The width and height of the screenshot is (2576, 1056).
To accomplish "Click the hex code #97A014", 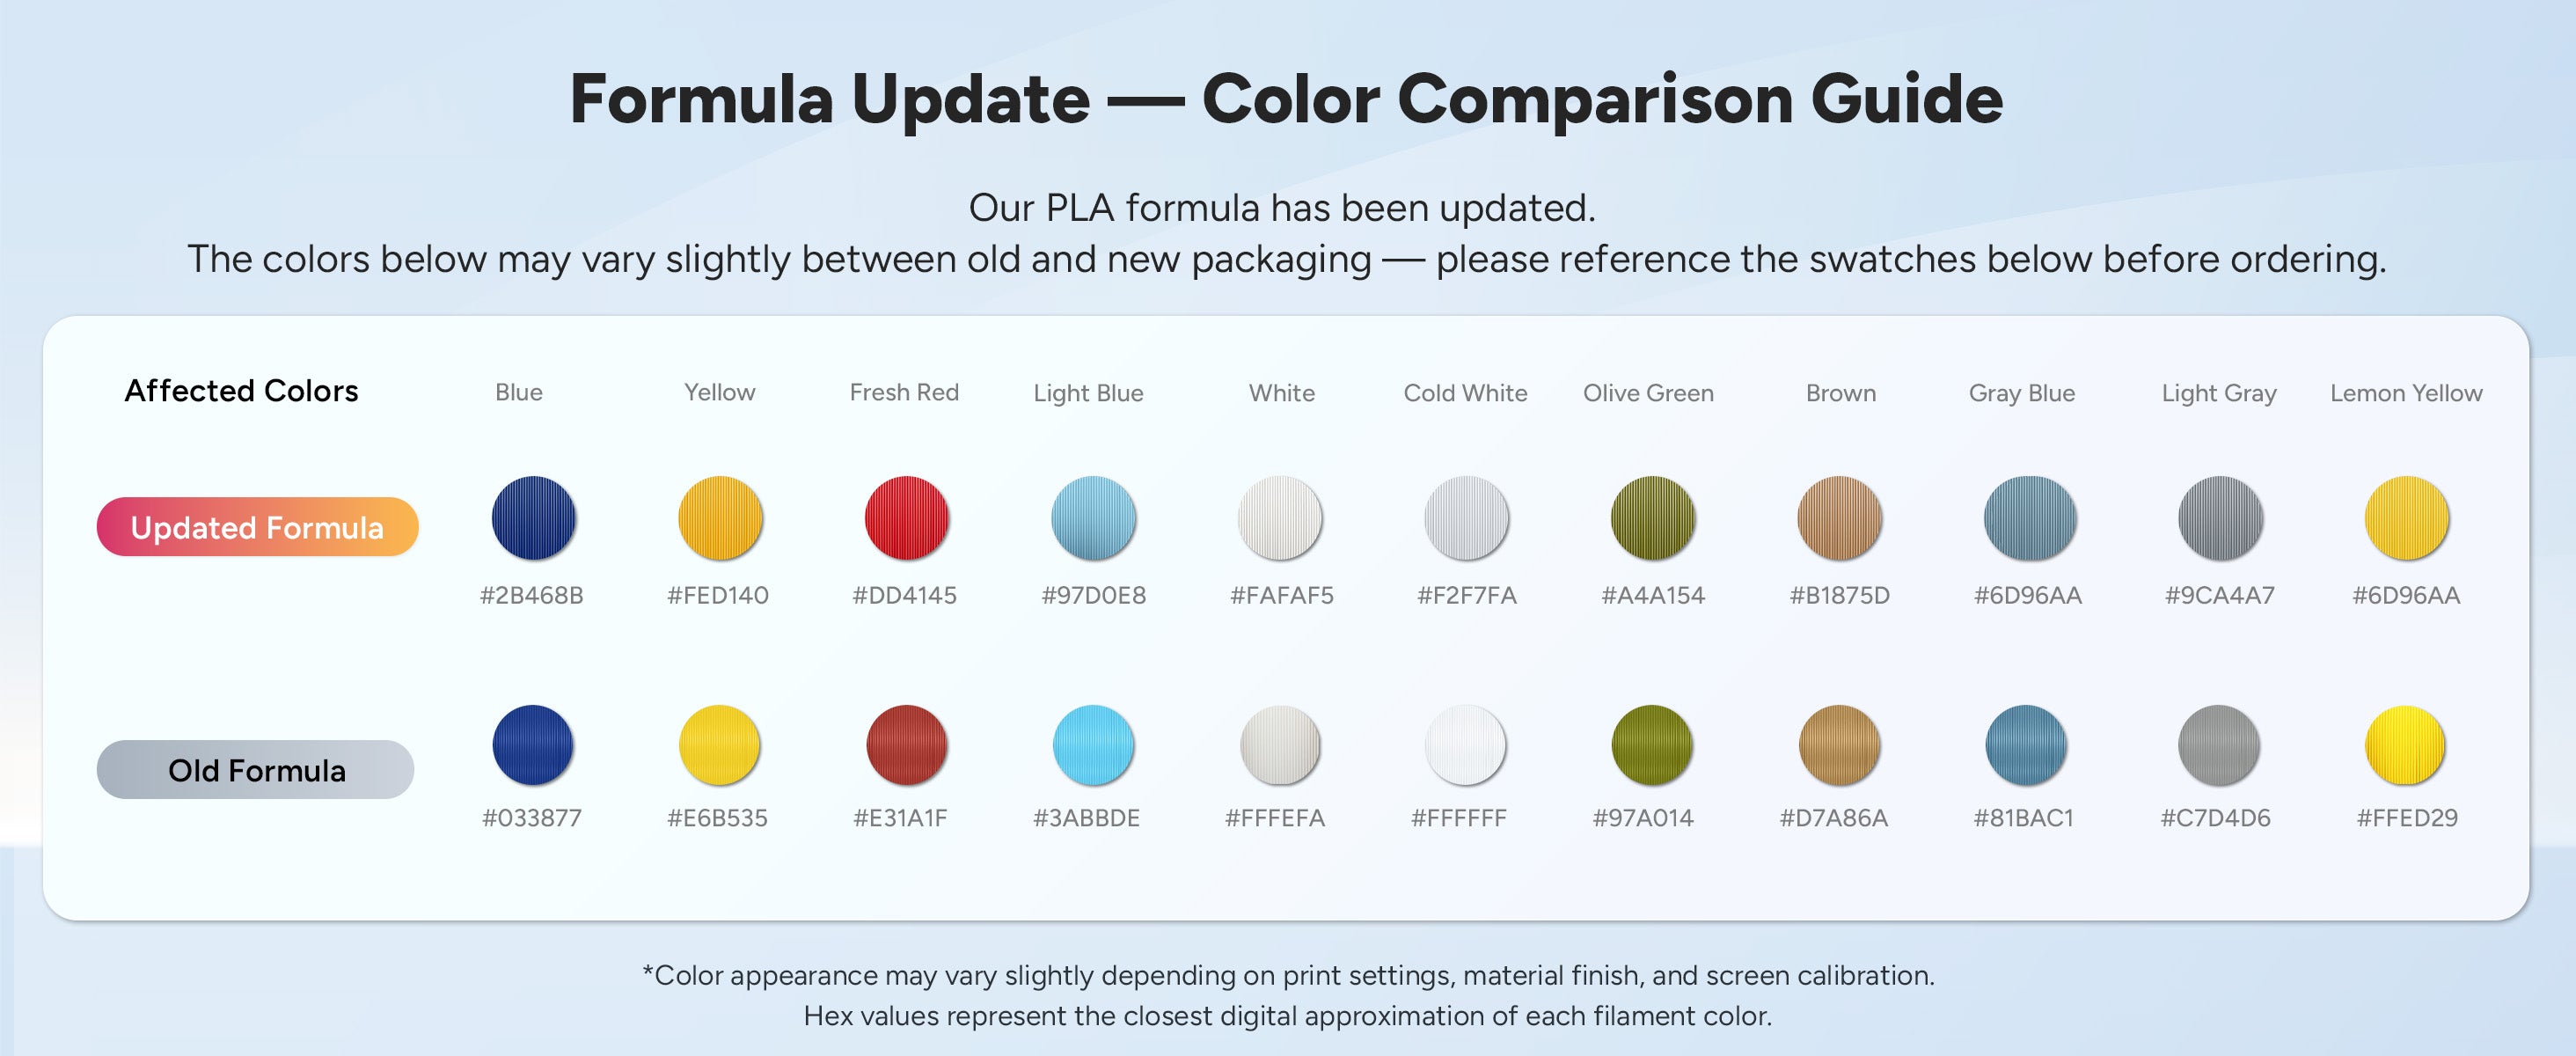I will click(1643, 818).
